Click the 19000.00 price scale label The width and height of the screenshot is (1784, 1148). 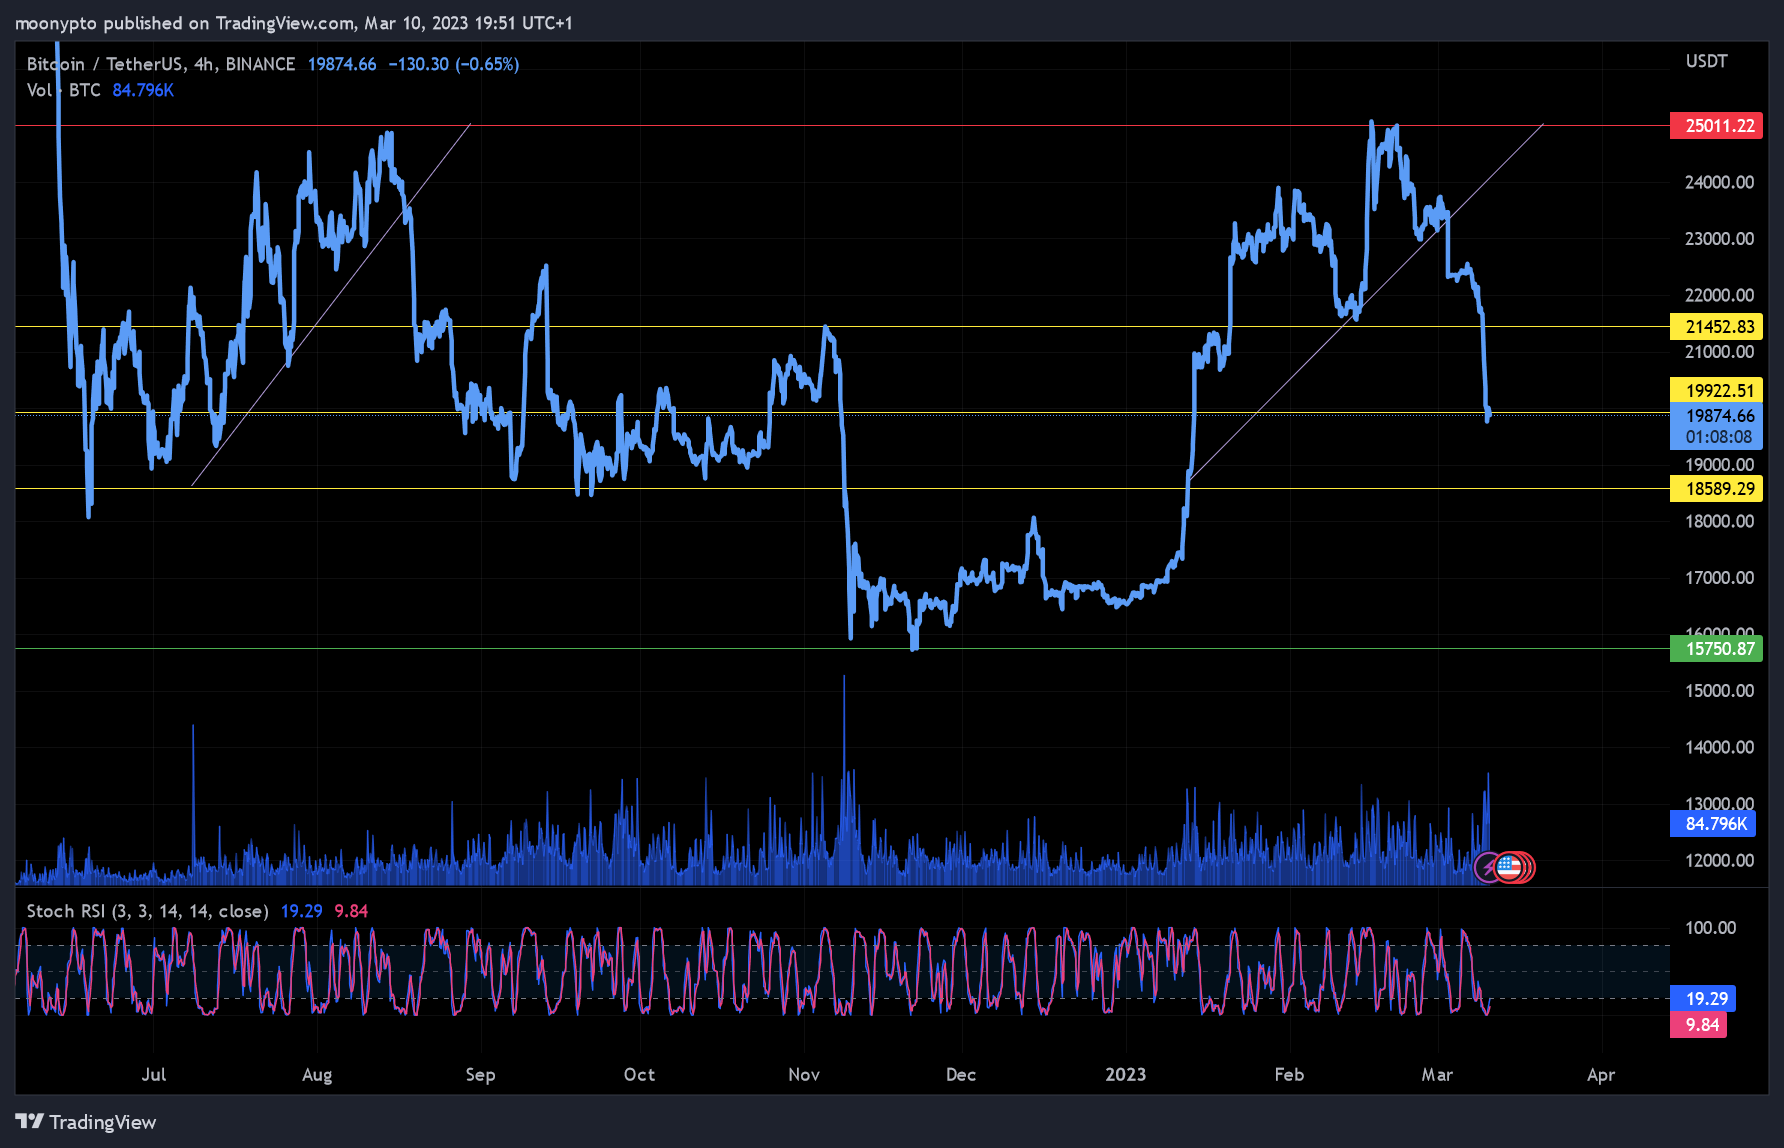(x=1720, y=465)
